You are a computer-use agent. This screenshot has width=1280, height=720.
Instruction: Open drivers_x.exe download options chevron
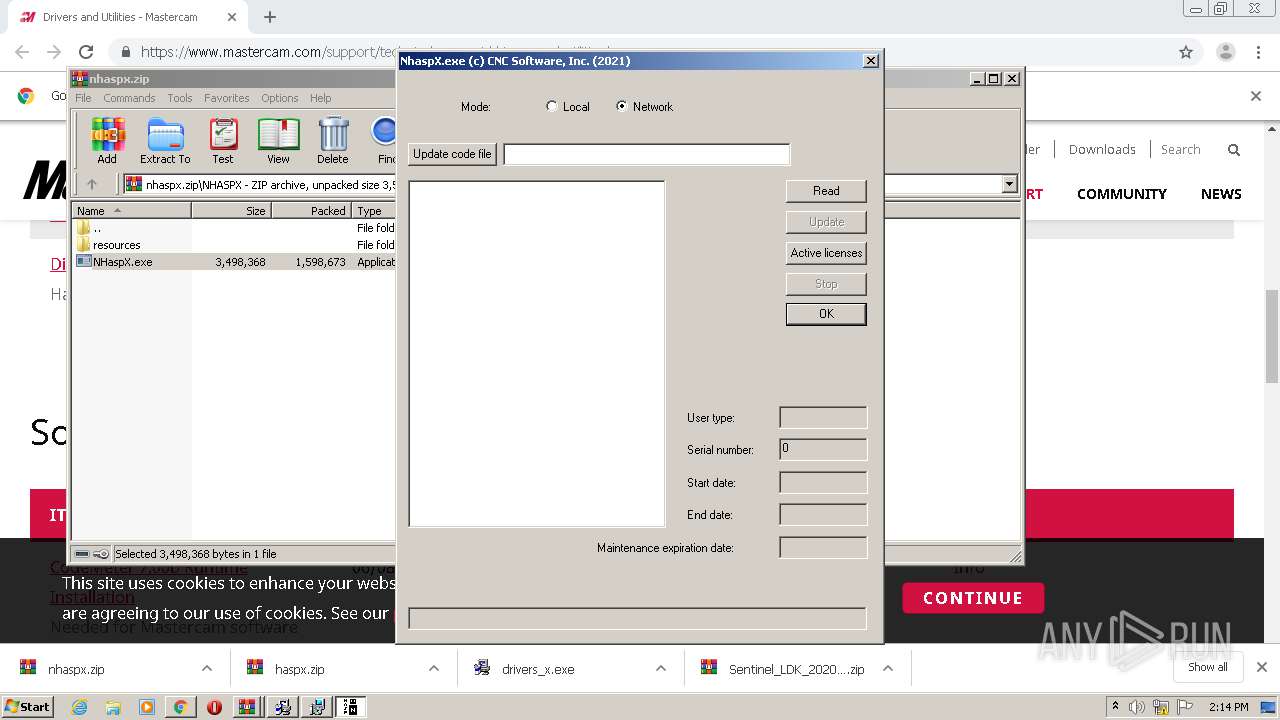[x=660, y=669]
